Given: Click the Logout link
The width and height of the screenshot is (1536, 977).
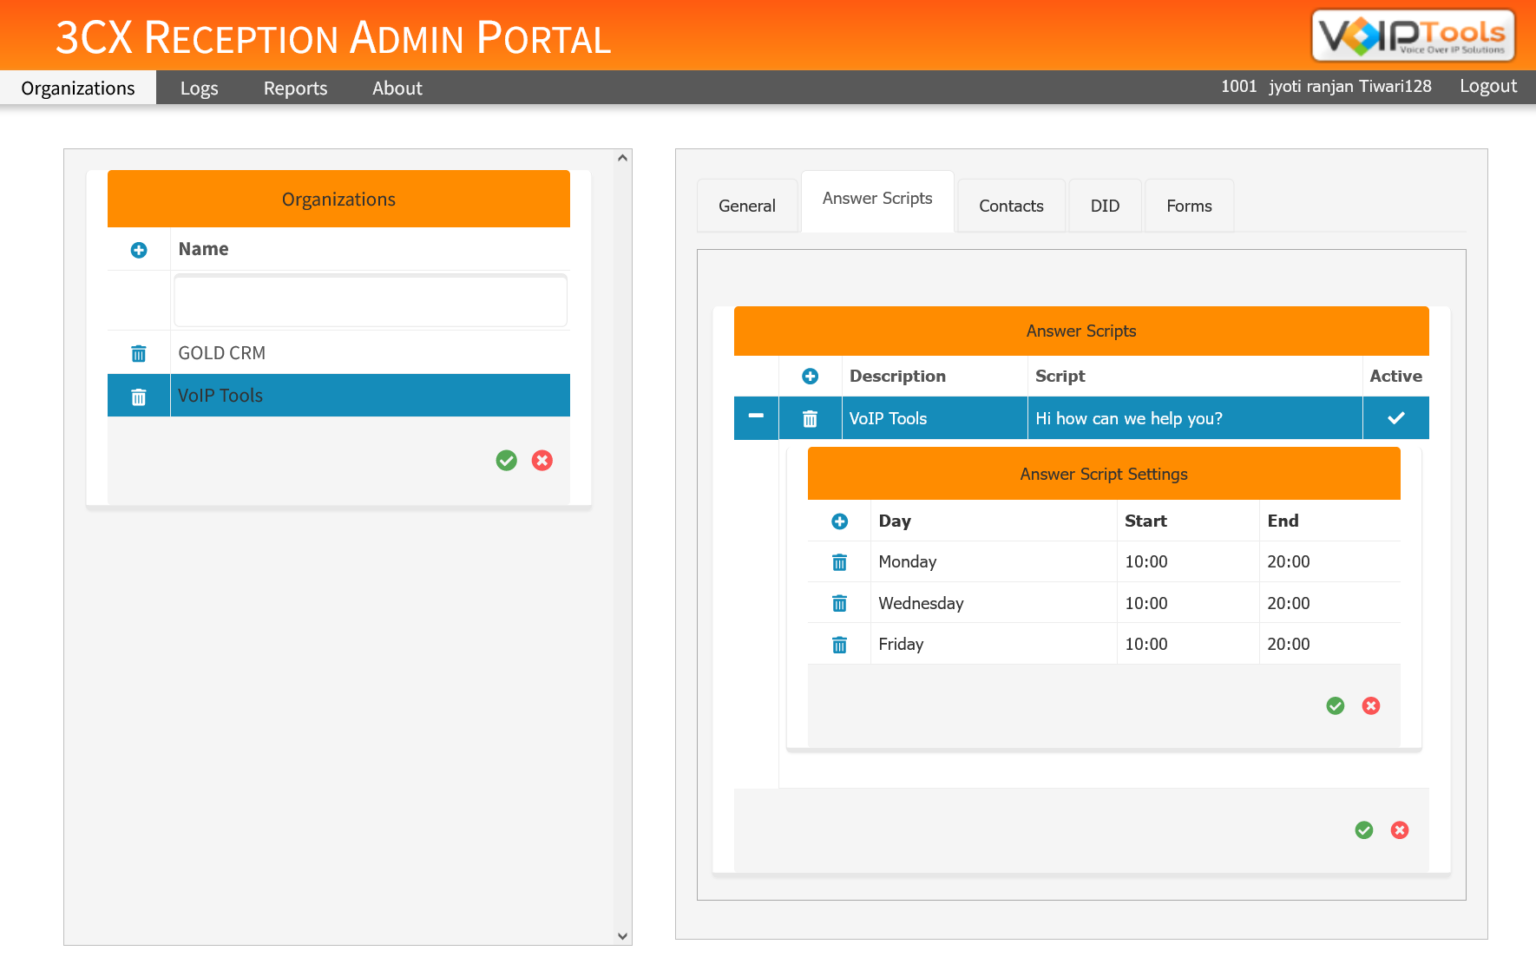Looking at the screenshot, I should point(1487,86).
